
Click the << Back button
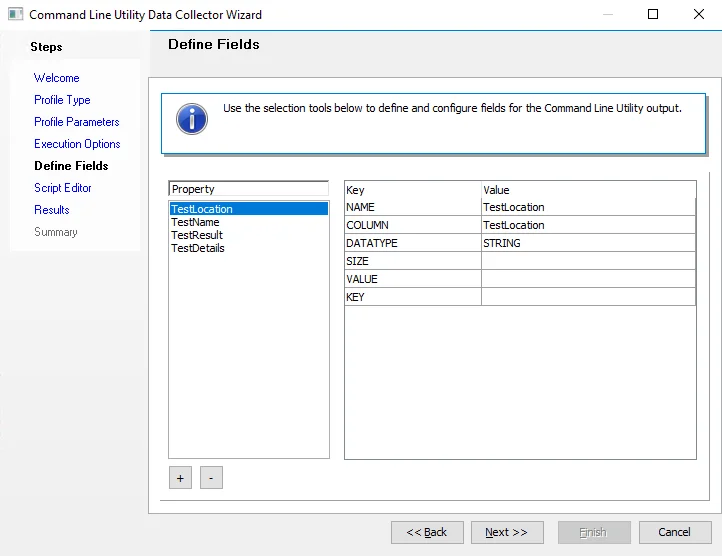pyautogui.click(x=427, y=533)
